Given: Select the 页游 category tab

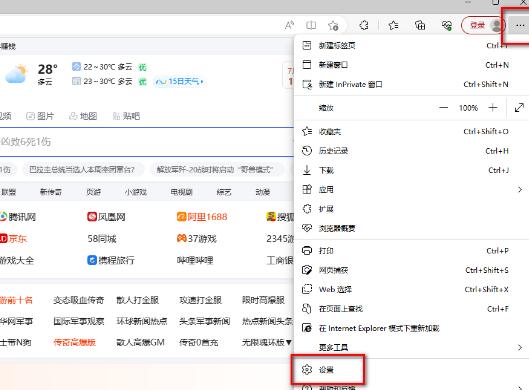Looking at the screenshot, I should click(x=93, y=192).
